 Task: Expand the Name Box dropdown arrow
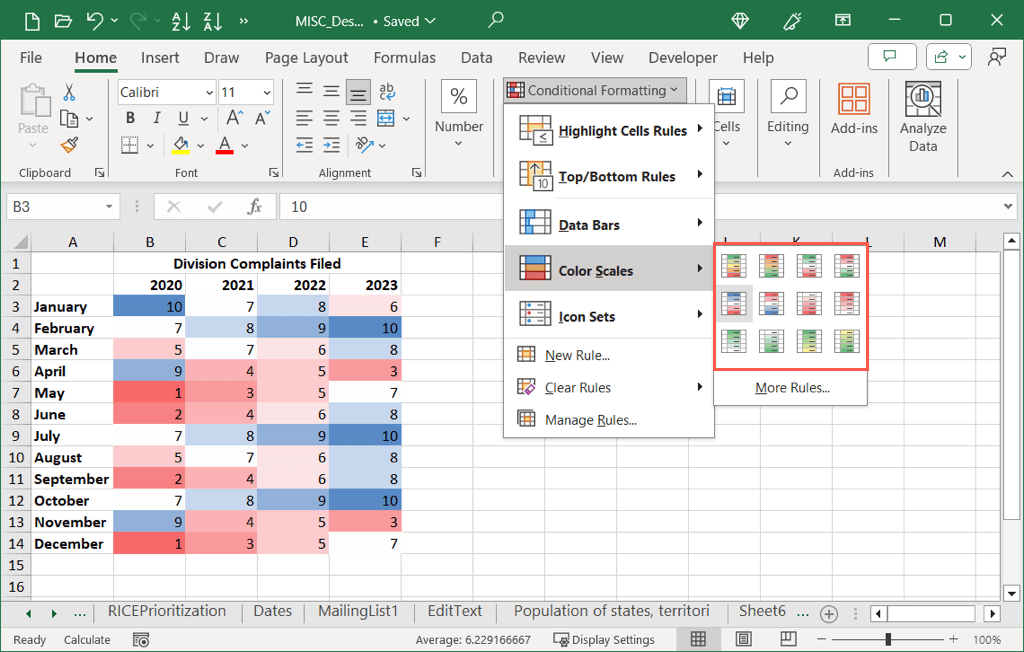point(109,207)
